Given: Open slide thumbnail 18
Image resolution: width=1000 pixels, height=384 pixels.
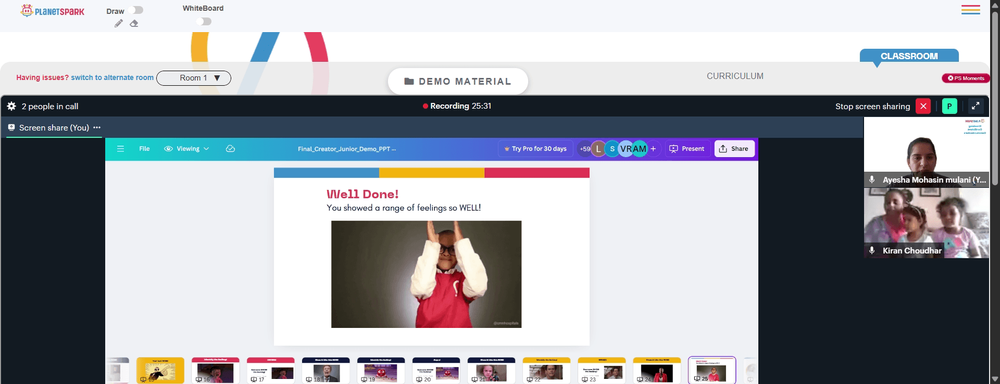Looking at the screenshot, I should coord(326,371).
